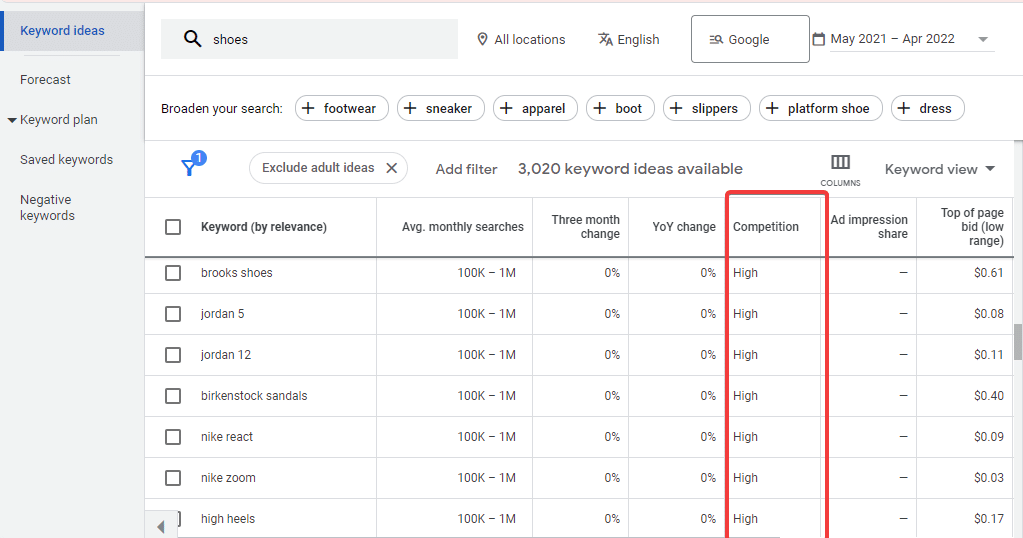Screen dimensions: 1023x538
Task: Go to Saved keywords
Action: (66, 159)
